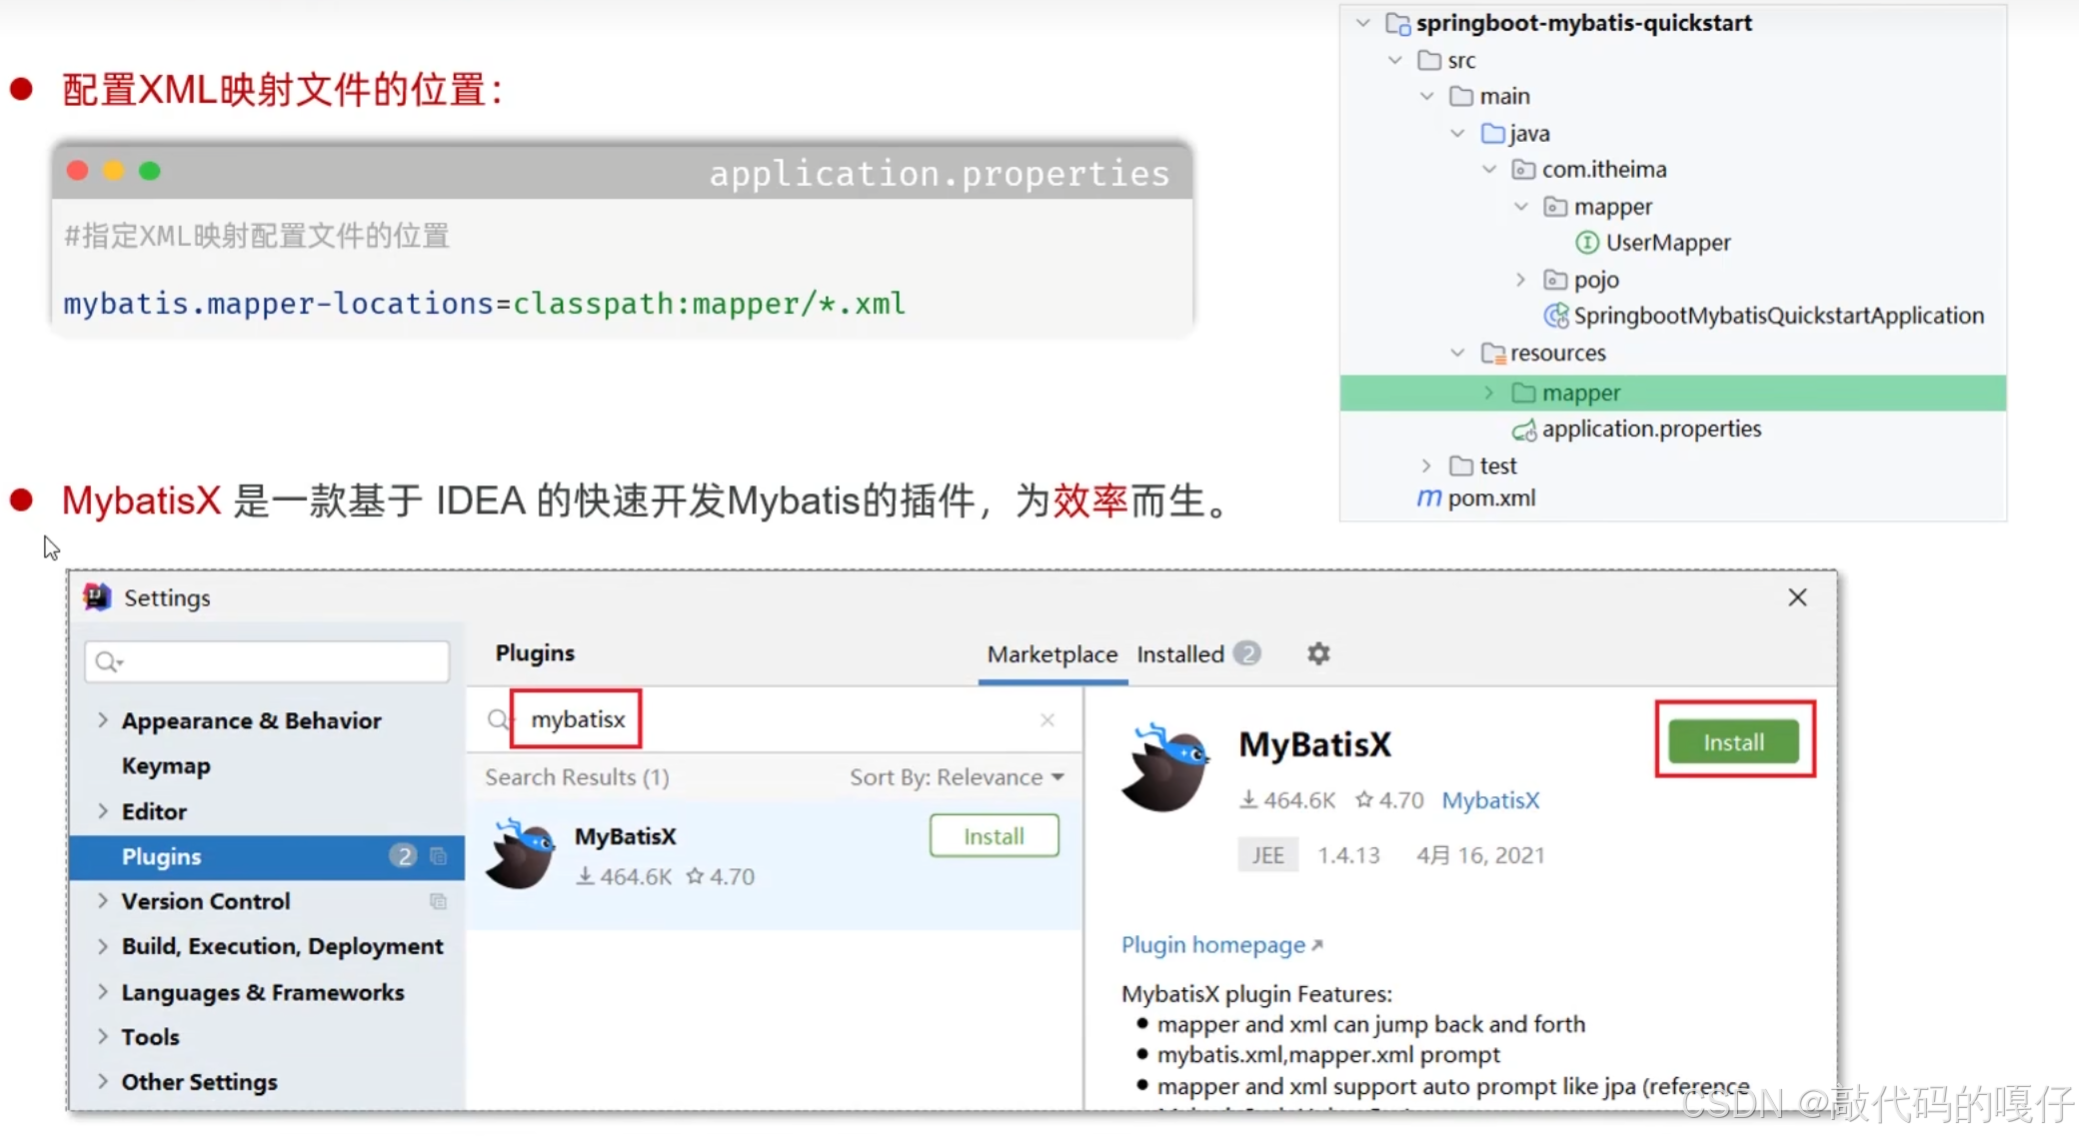Click the pom.xml Maven file icon
Image resolution: width=2079 pixels, height=1138 pixels.
pos(1429,498)
